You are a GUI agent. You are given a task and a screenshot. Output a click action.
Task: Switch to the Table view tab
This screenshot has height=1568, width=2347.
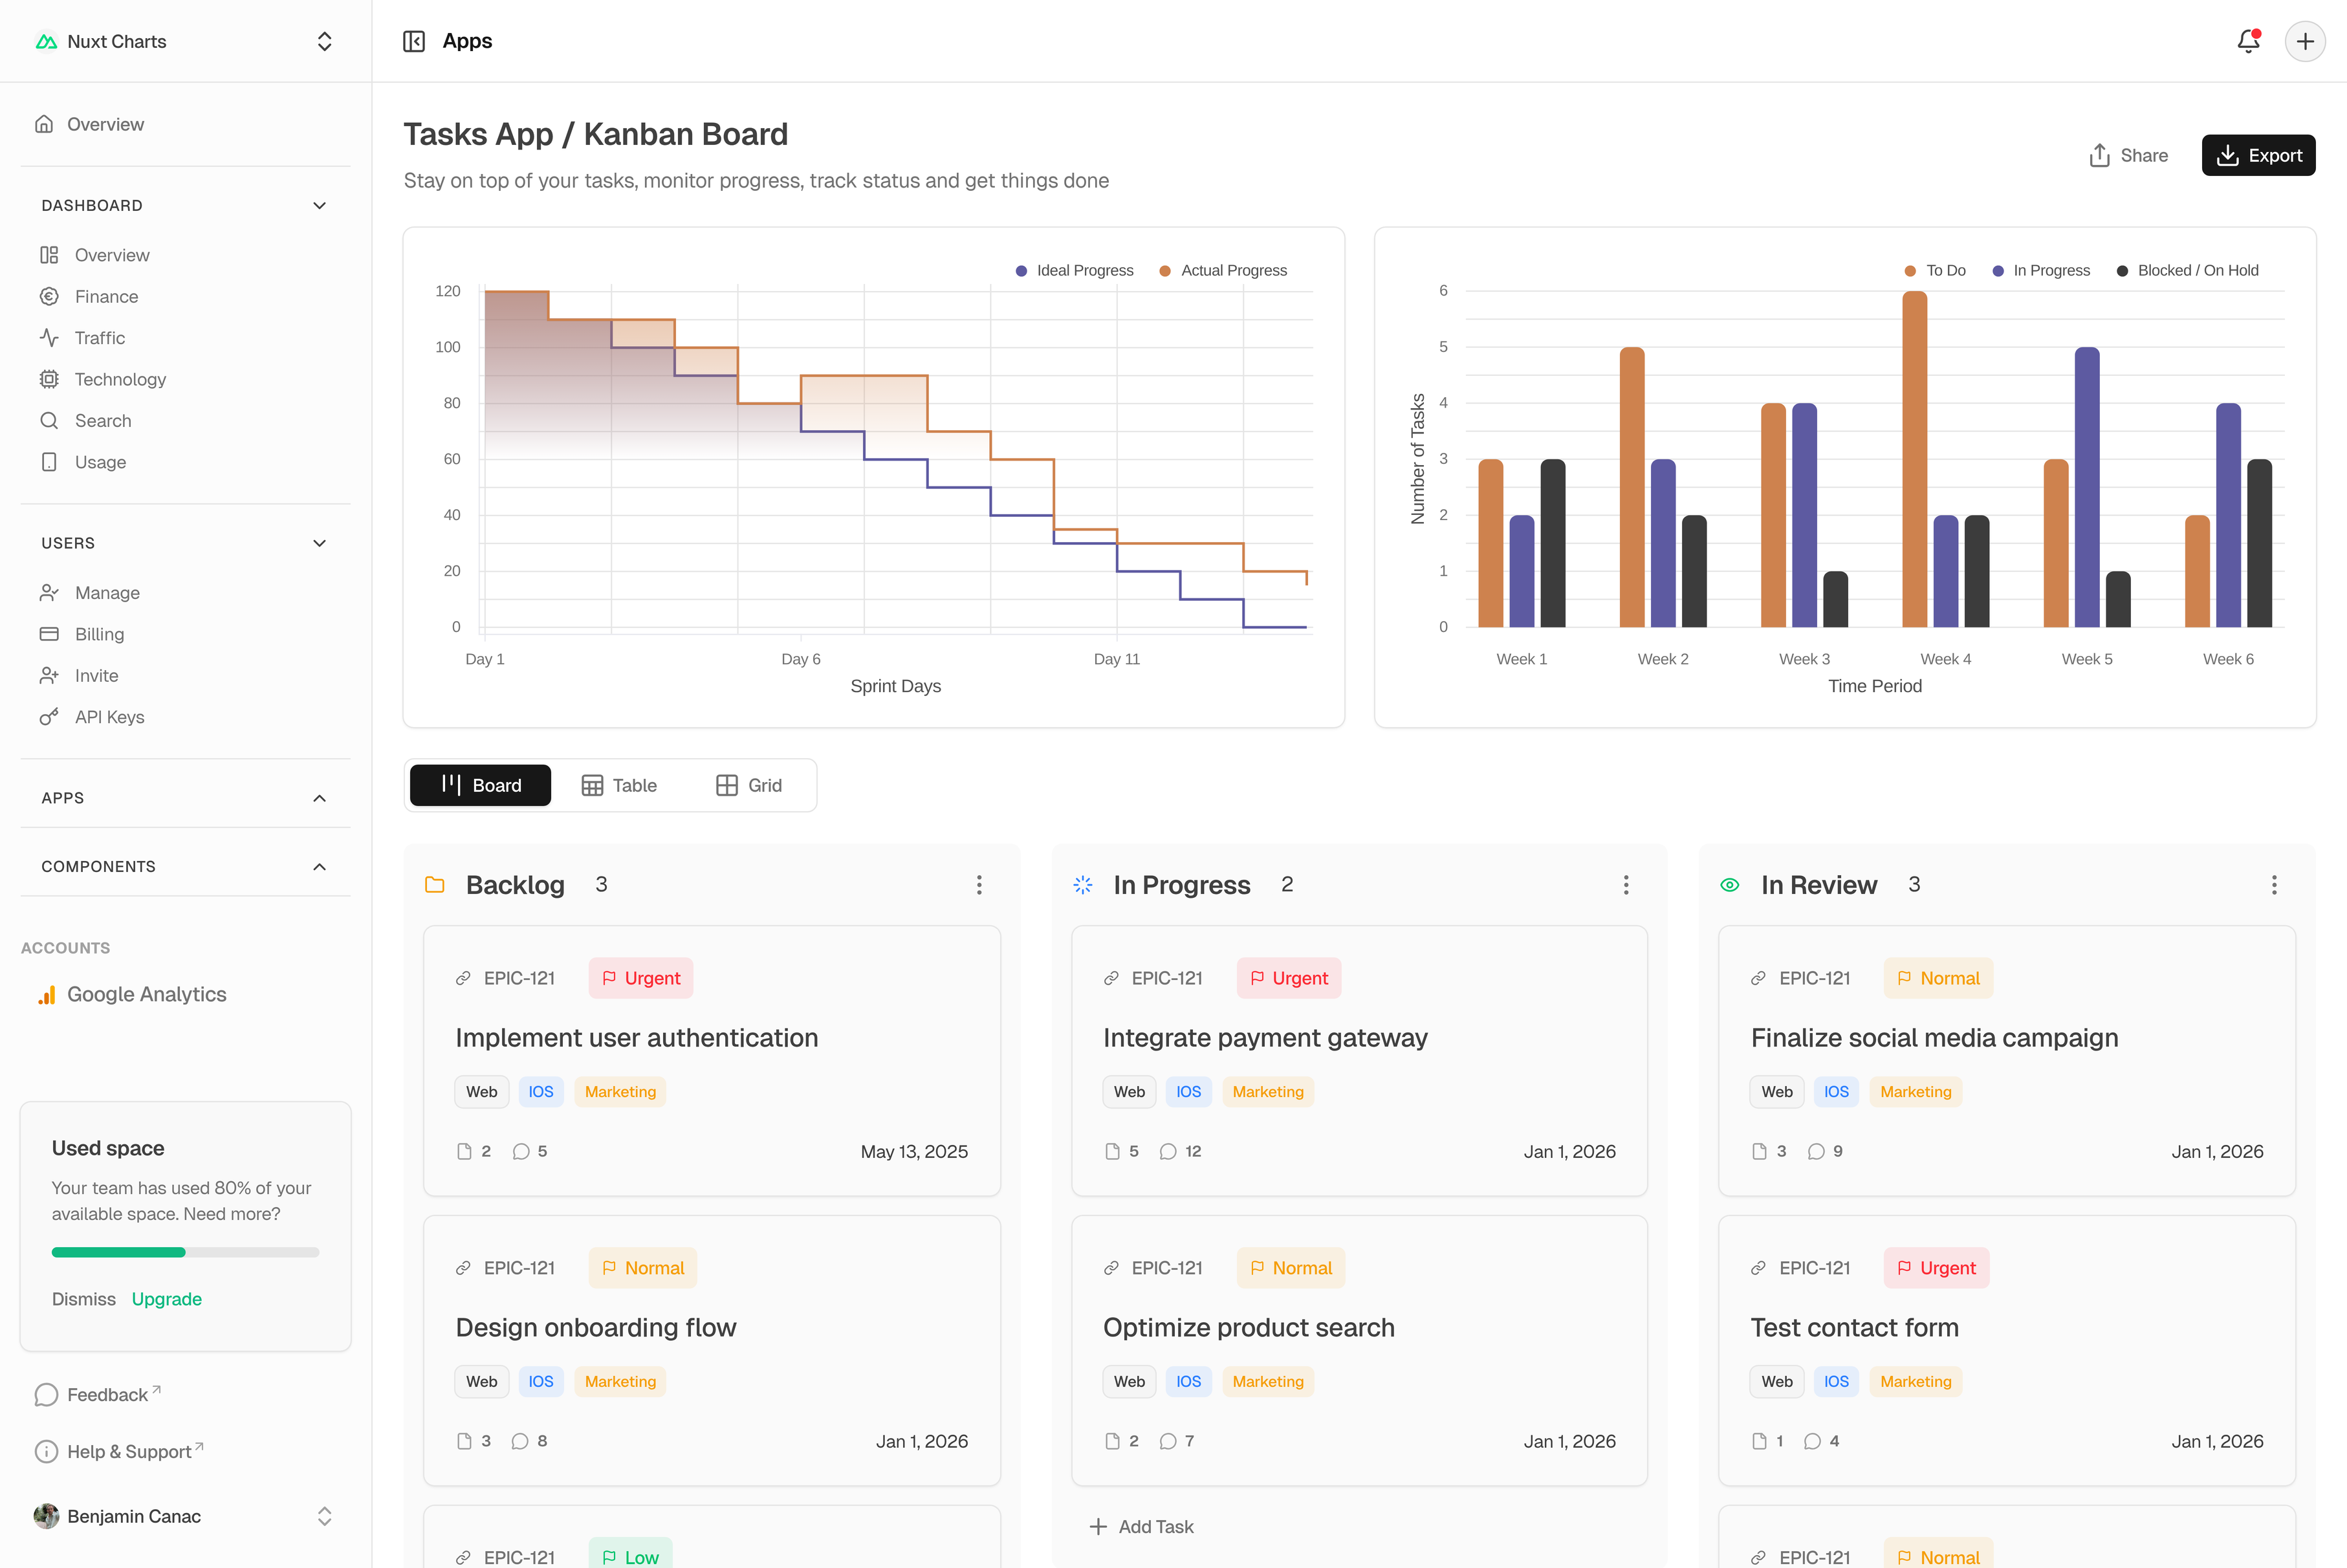point(619,785)
